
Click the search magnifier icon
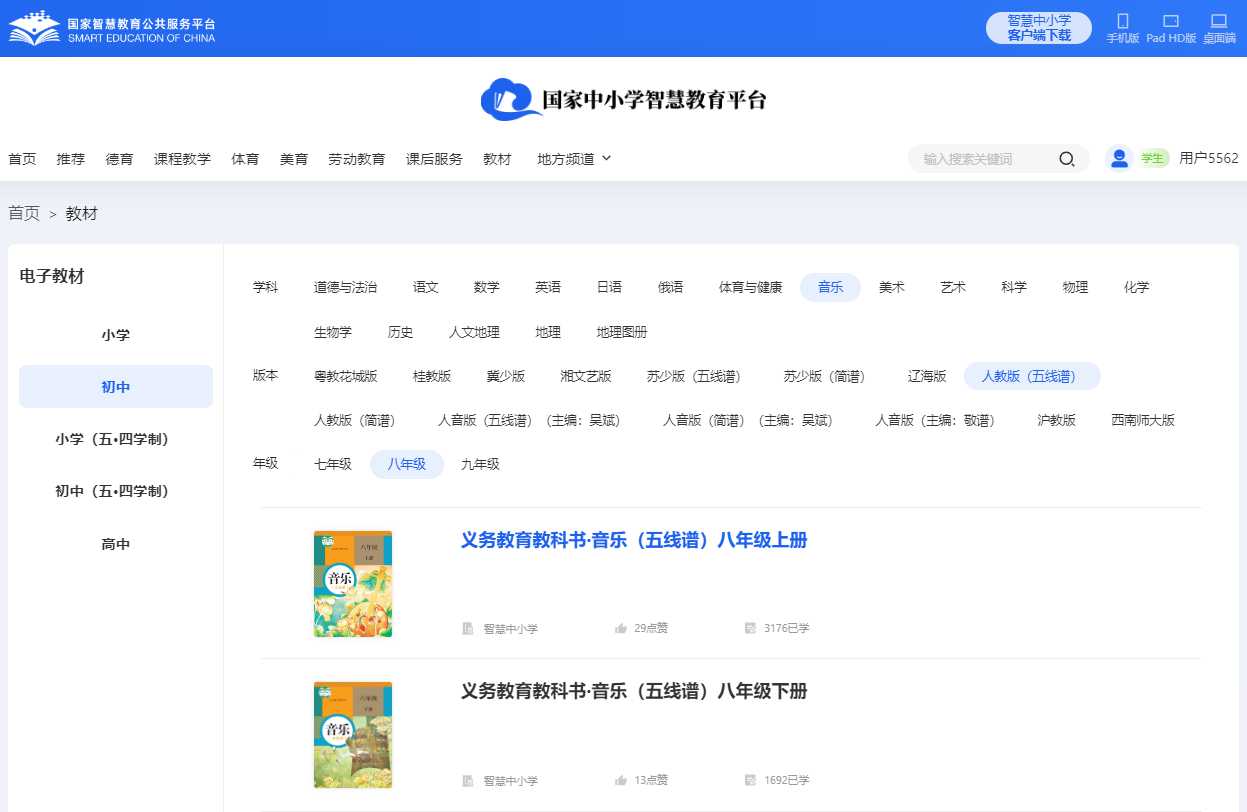[x=1067, y=159]
